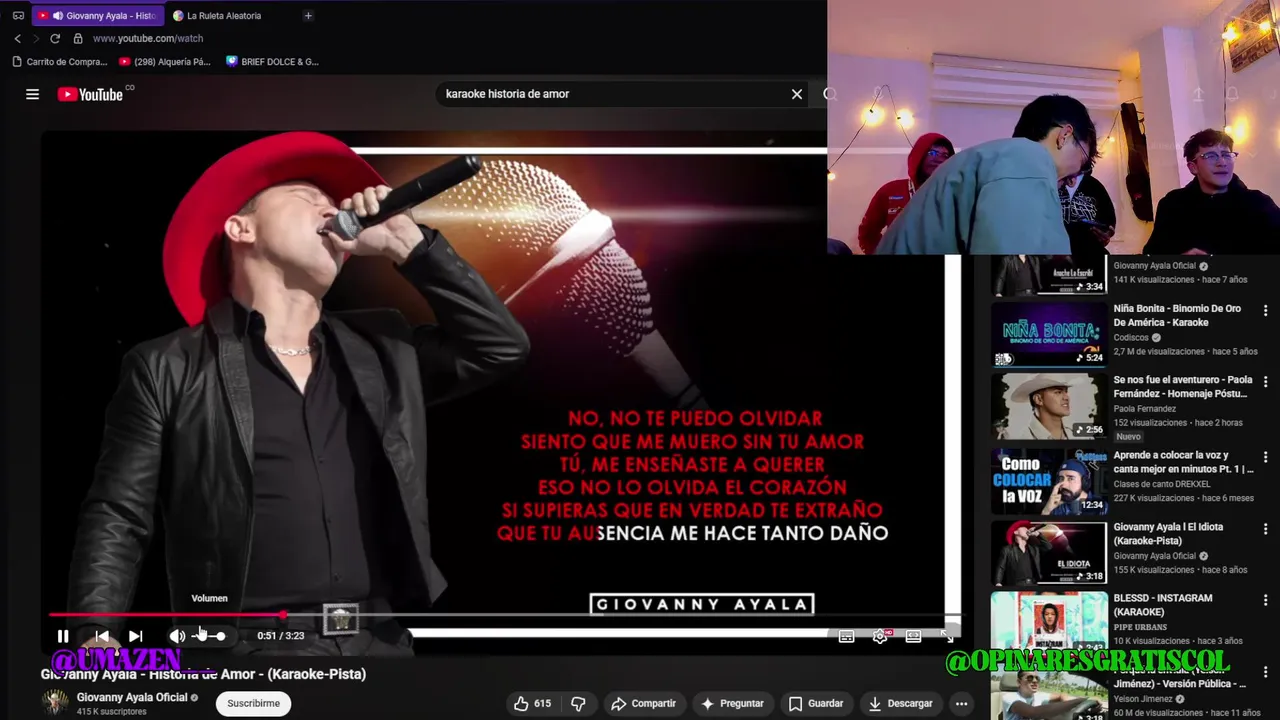The height and width of the screenshot is (720, 1280).
Task: Open Como colocar la voz thumbnail
Action: coord(1048,480)
